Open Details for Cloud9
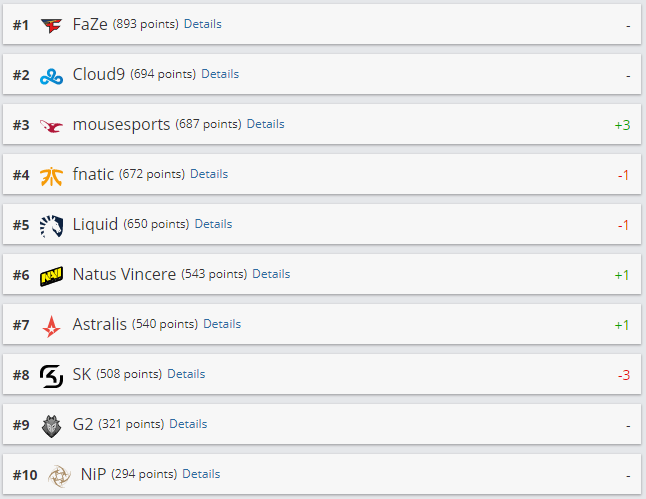Viewport: 646px width, 499px height. tap(220, 74)
